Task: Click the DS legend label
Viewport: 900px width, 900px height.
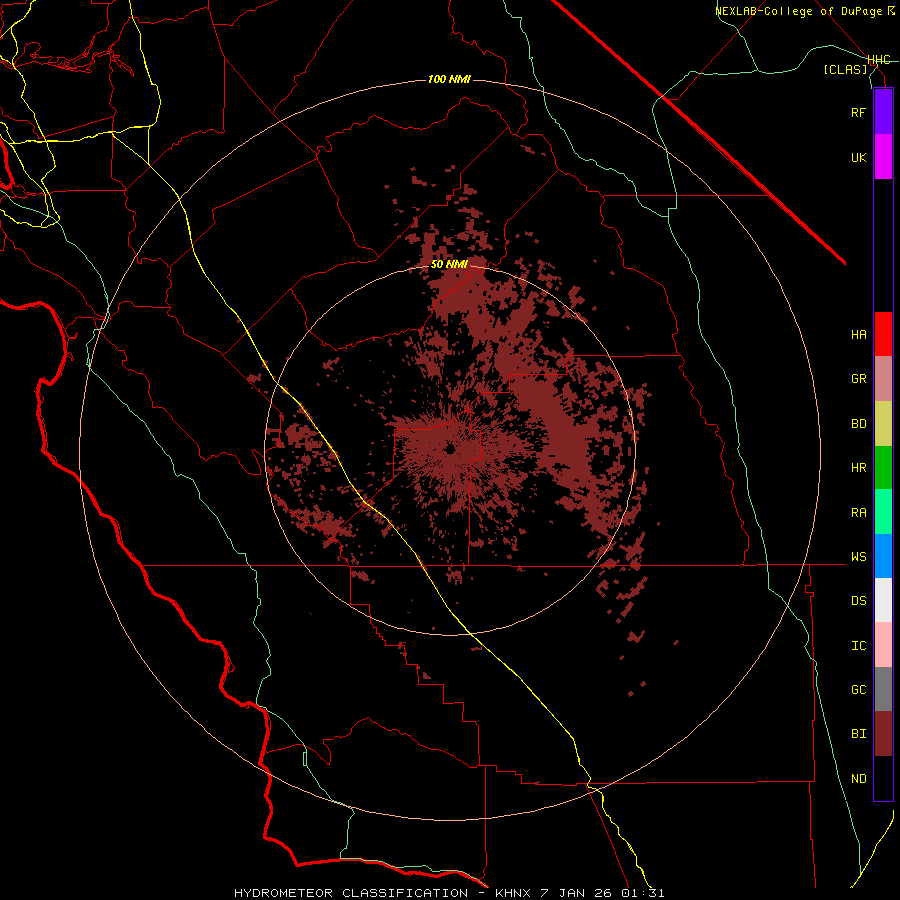Action: 858,601
